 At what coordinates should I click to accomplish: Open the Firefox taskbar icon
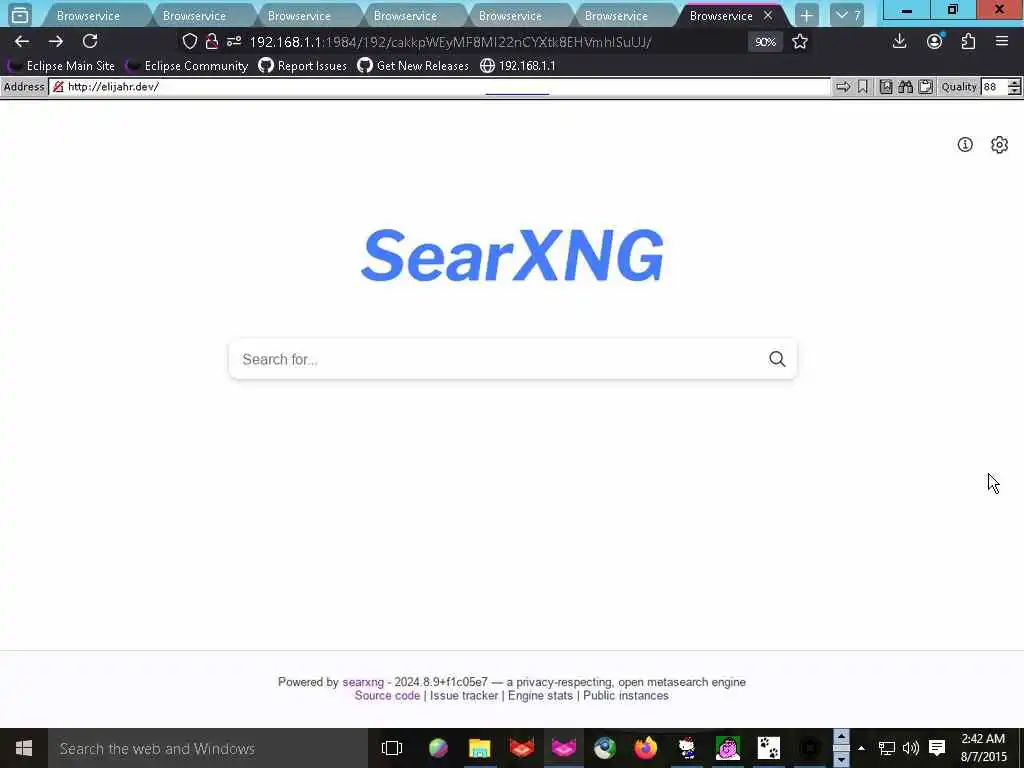point(646,748)
